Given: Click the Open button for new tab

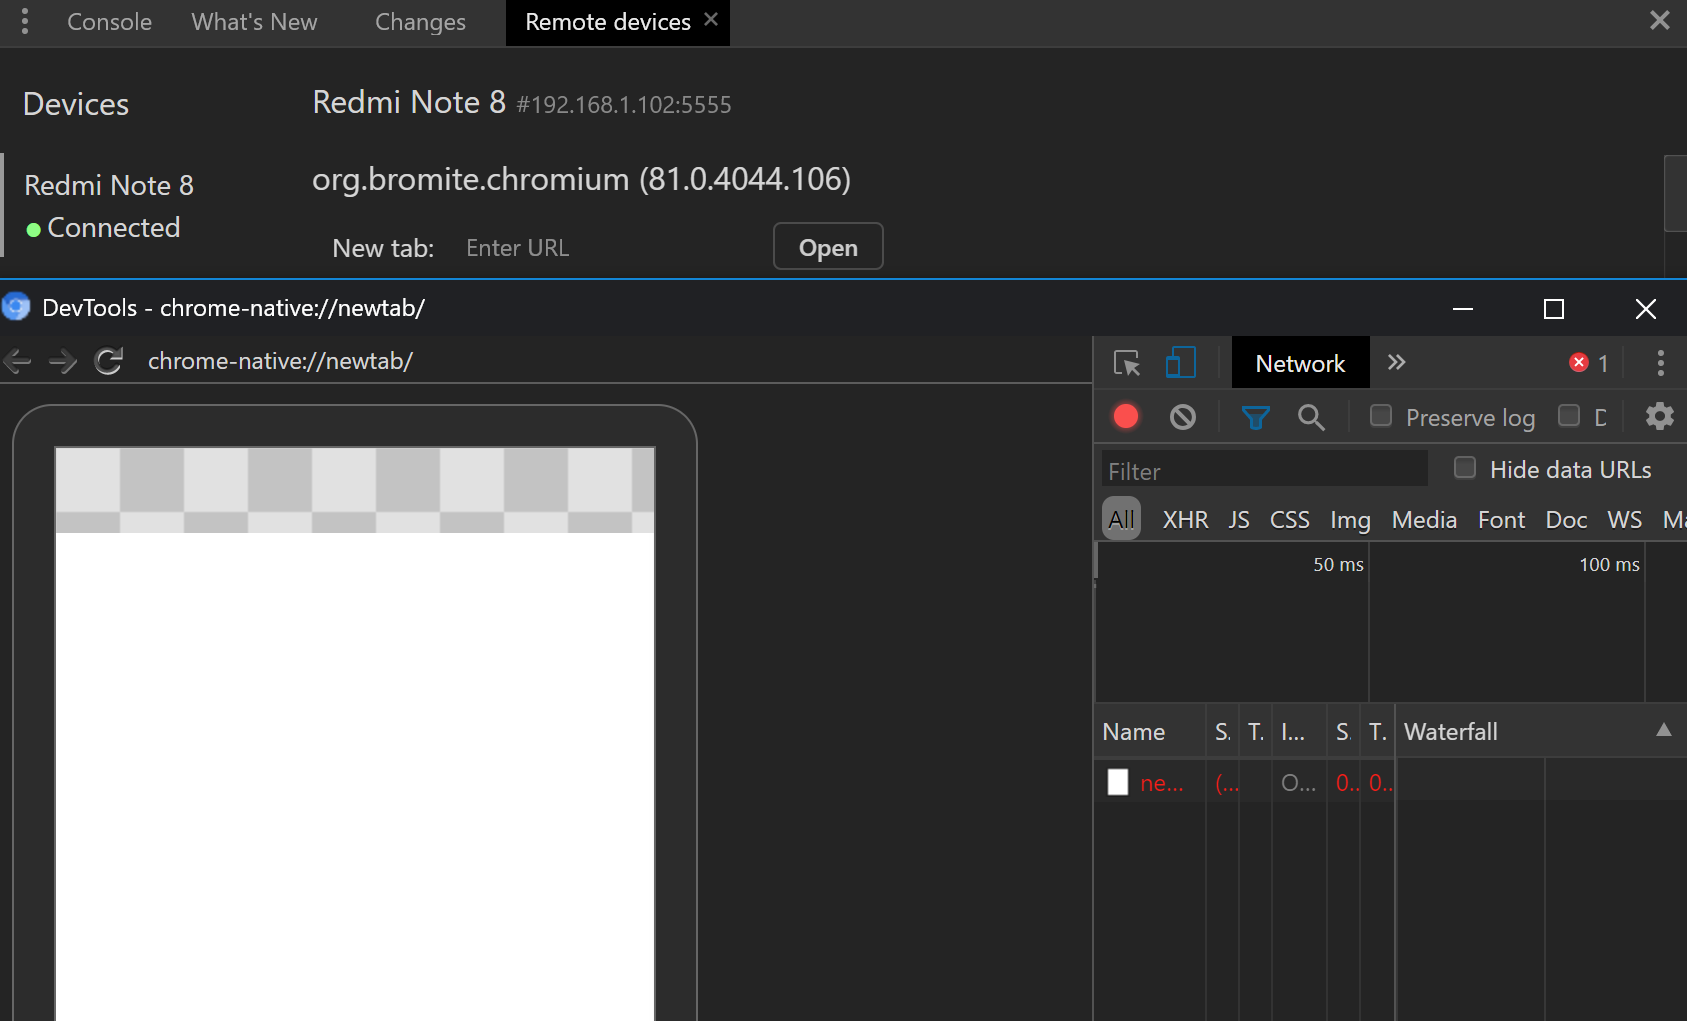Looking at the screenshot, I should [x=828, y=247].
